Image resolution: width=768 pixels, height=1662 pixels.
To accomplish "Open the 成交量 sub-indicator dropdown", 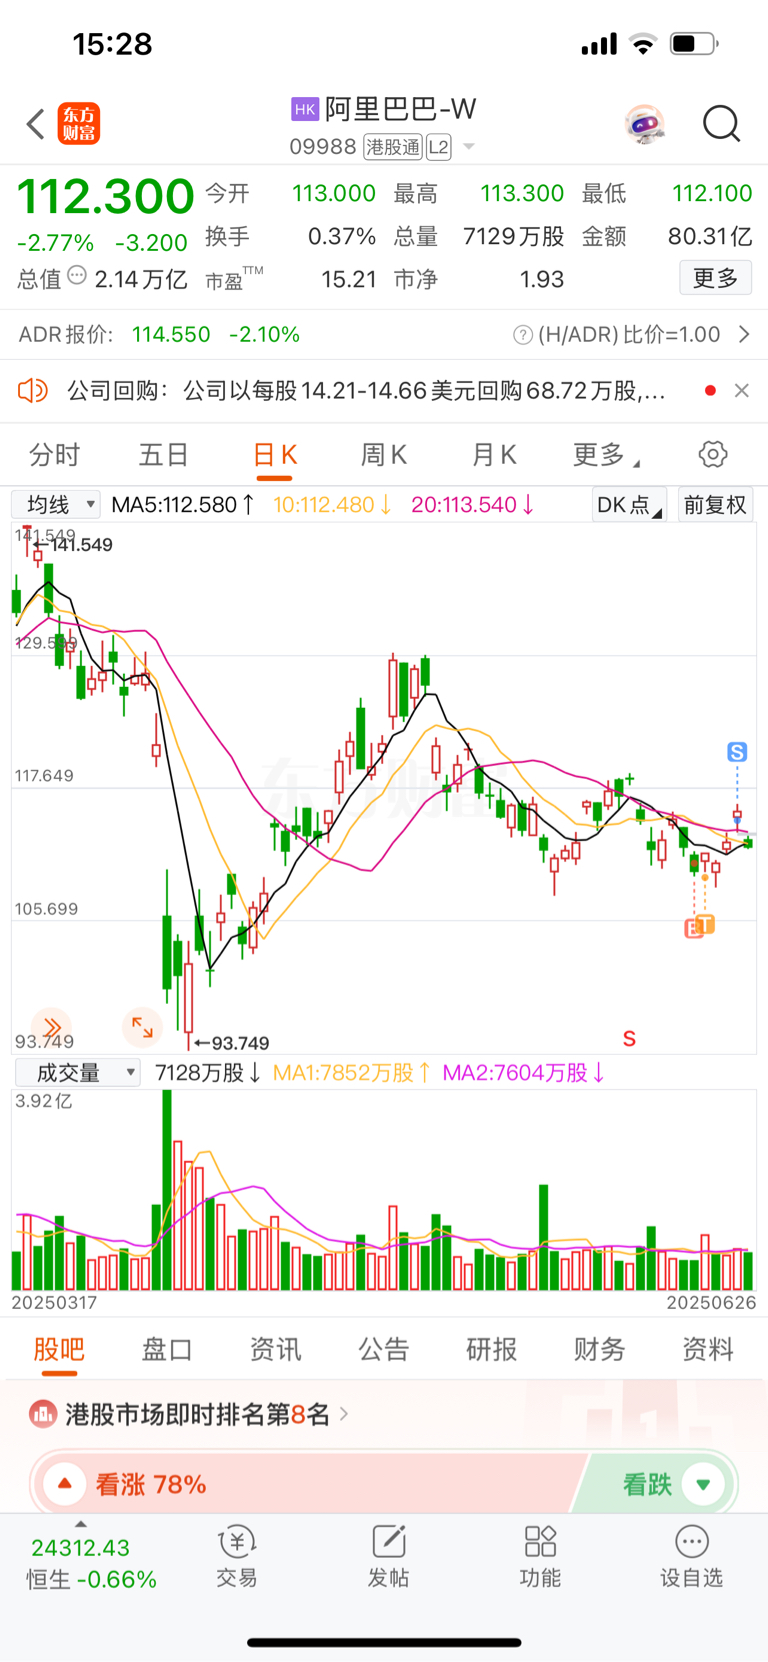I will pos(77,1073).
